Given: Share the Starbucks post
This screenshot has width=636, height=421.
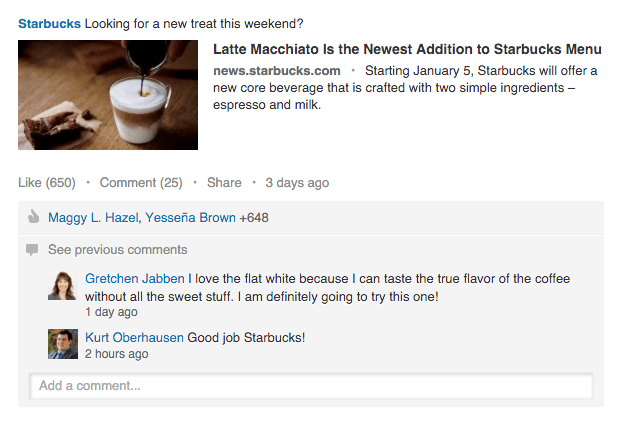Looking at the screenshot, I should click(224, 183).
